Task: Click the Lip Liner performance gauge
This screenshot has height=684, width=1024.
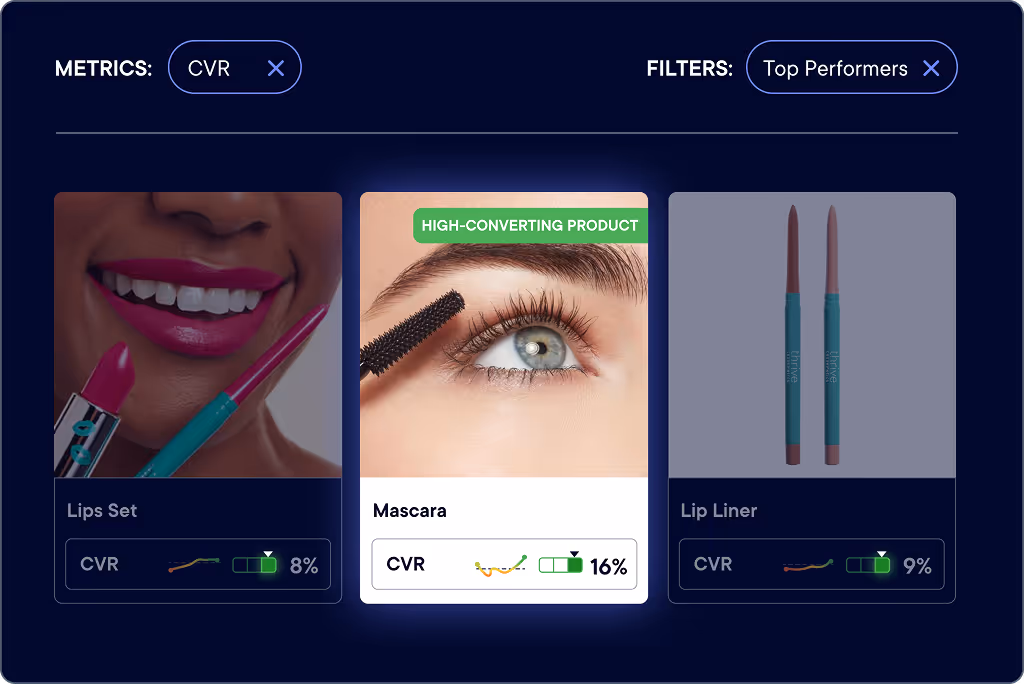Action: pyautogui.click(x=867, y=563)
